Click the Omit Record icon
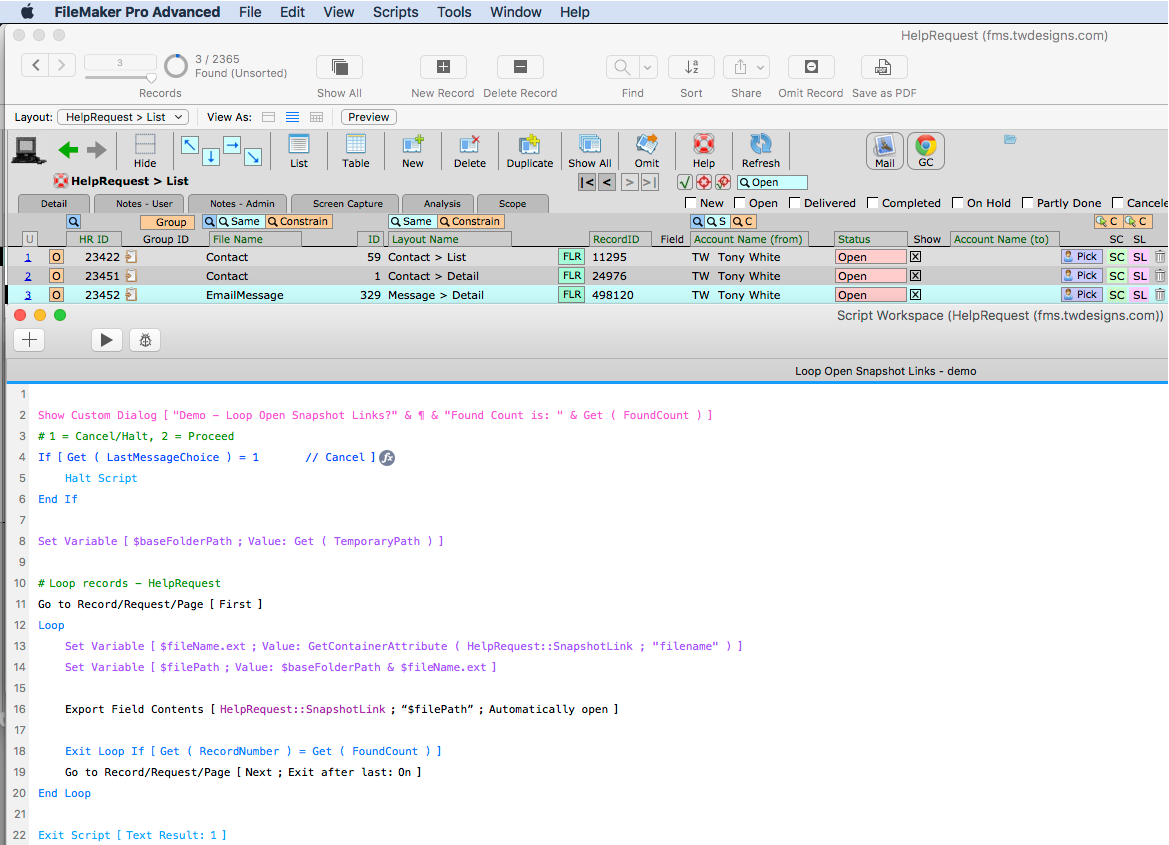This screenshot has height=845, width=1169. tap(811, 67)
